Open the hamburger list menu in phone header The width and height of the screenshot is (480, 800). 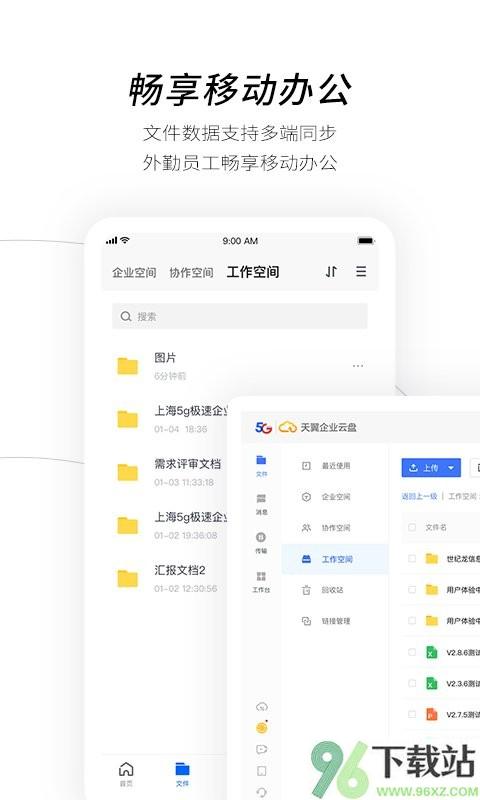pyautogui.click(x=361, y=271)
